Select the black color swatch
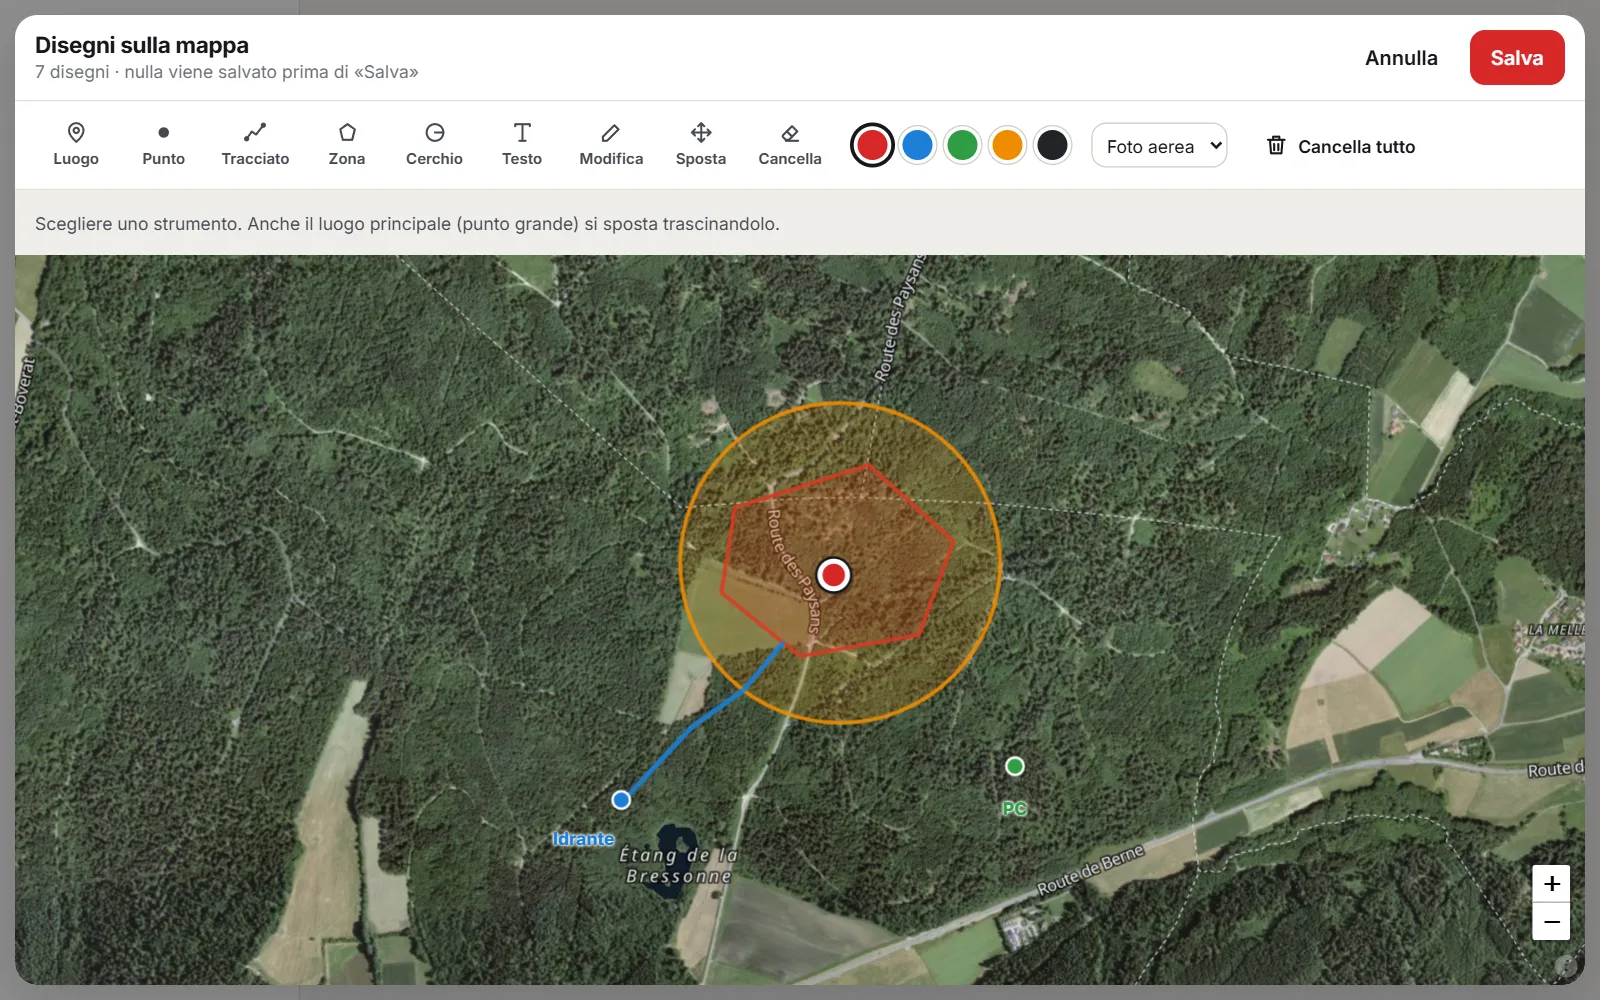The image size is (1600, 1000). coord(1052,145)
